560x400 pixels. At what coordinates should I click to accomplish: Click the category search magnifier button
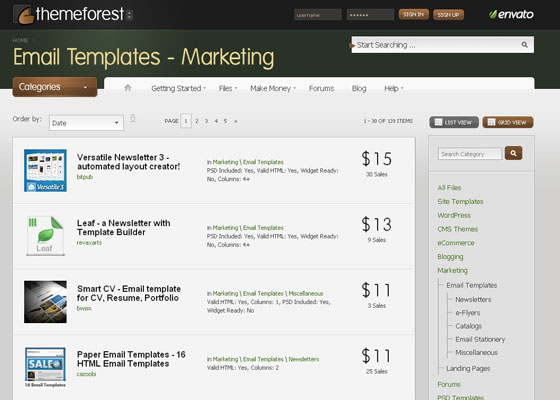[x=513, y=153]
